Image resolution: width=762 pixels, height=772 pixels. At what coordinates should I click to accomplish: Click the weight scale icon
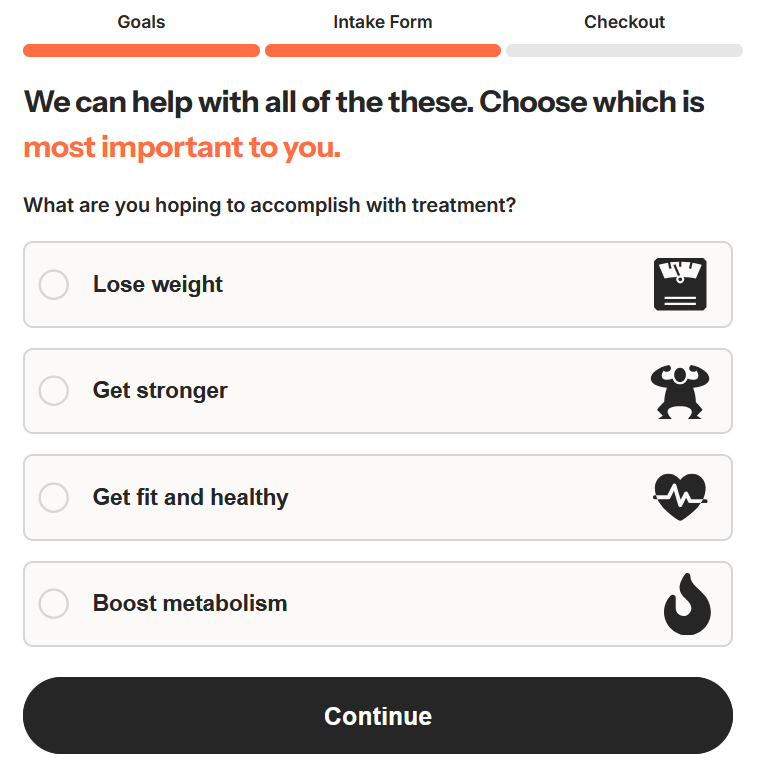pos(680,284)
